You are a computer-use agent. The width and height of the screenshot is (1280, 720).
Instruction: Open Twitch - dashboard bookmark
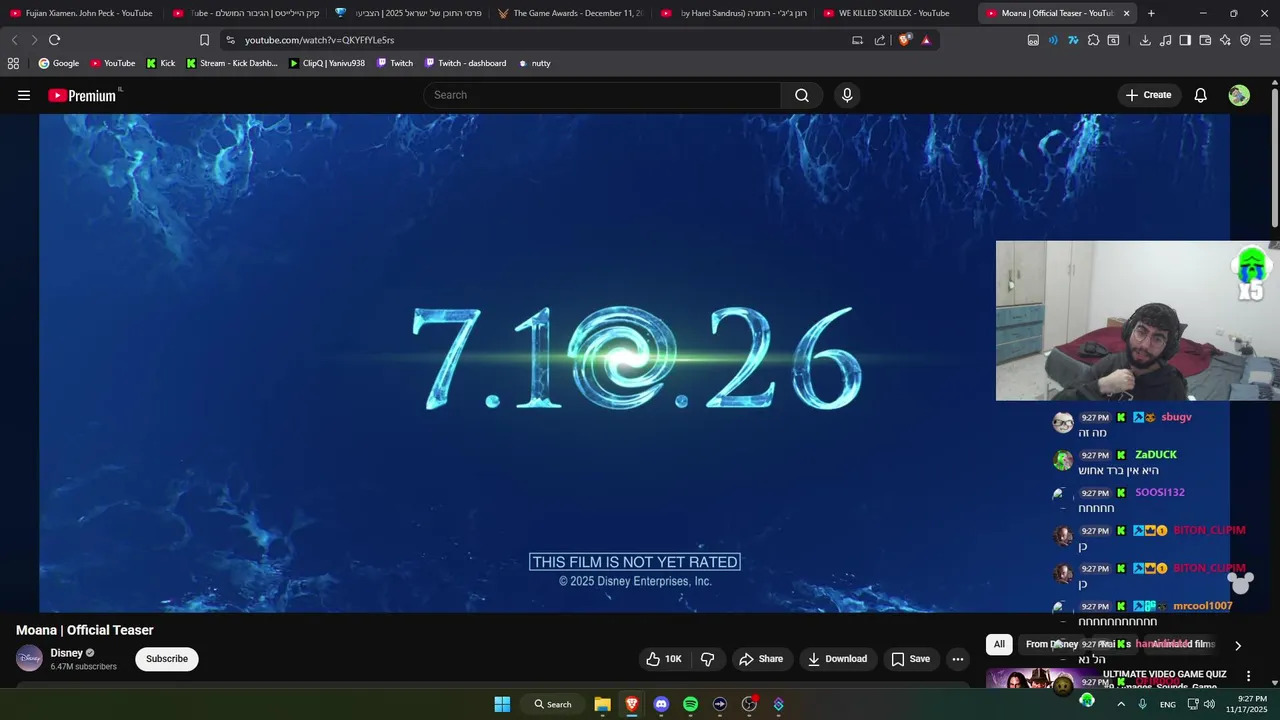tap(465, 63)
